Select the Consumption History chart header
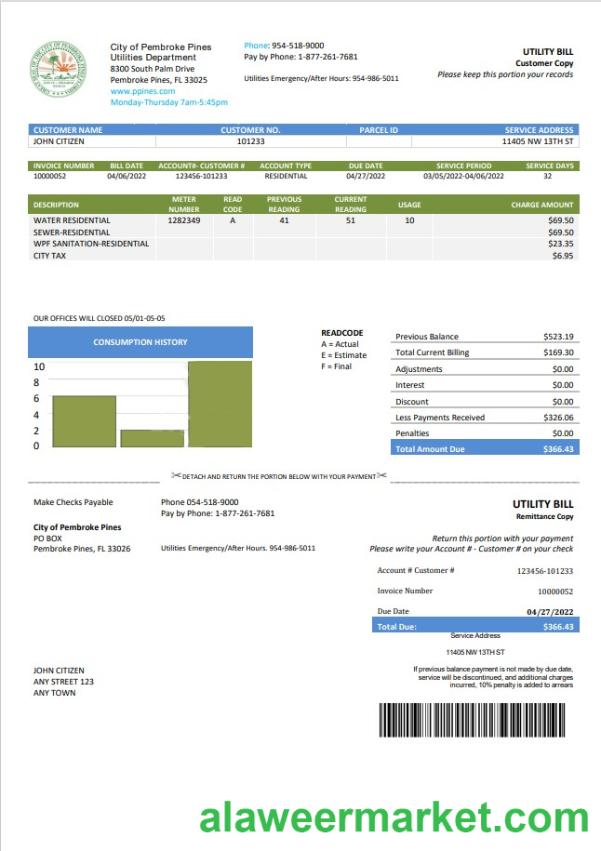This screenshot has height=851, width=601. click(140, 342)
